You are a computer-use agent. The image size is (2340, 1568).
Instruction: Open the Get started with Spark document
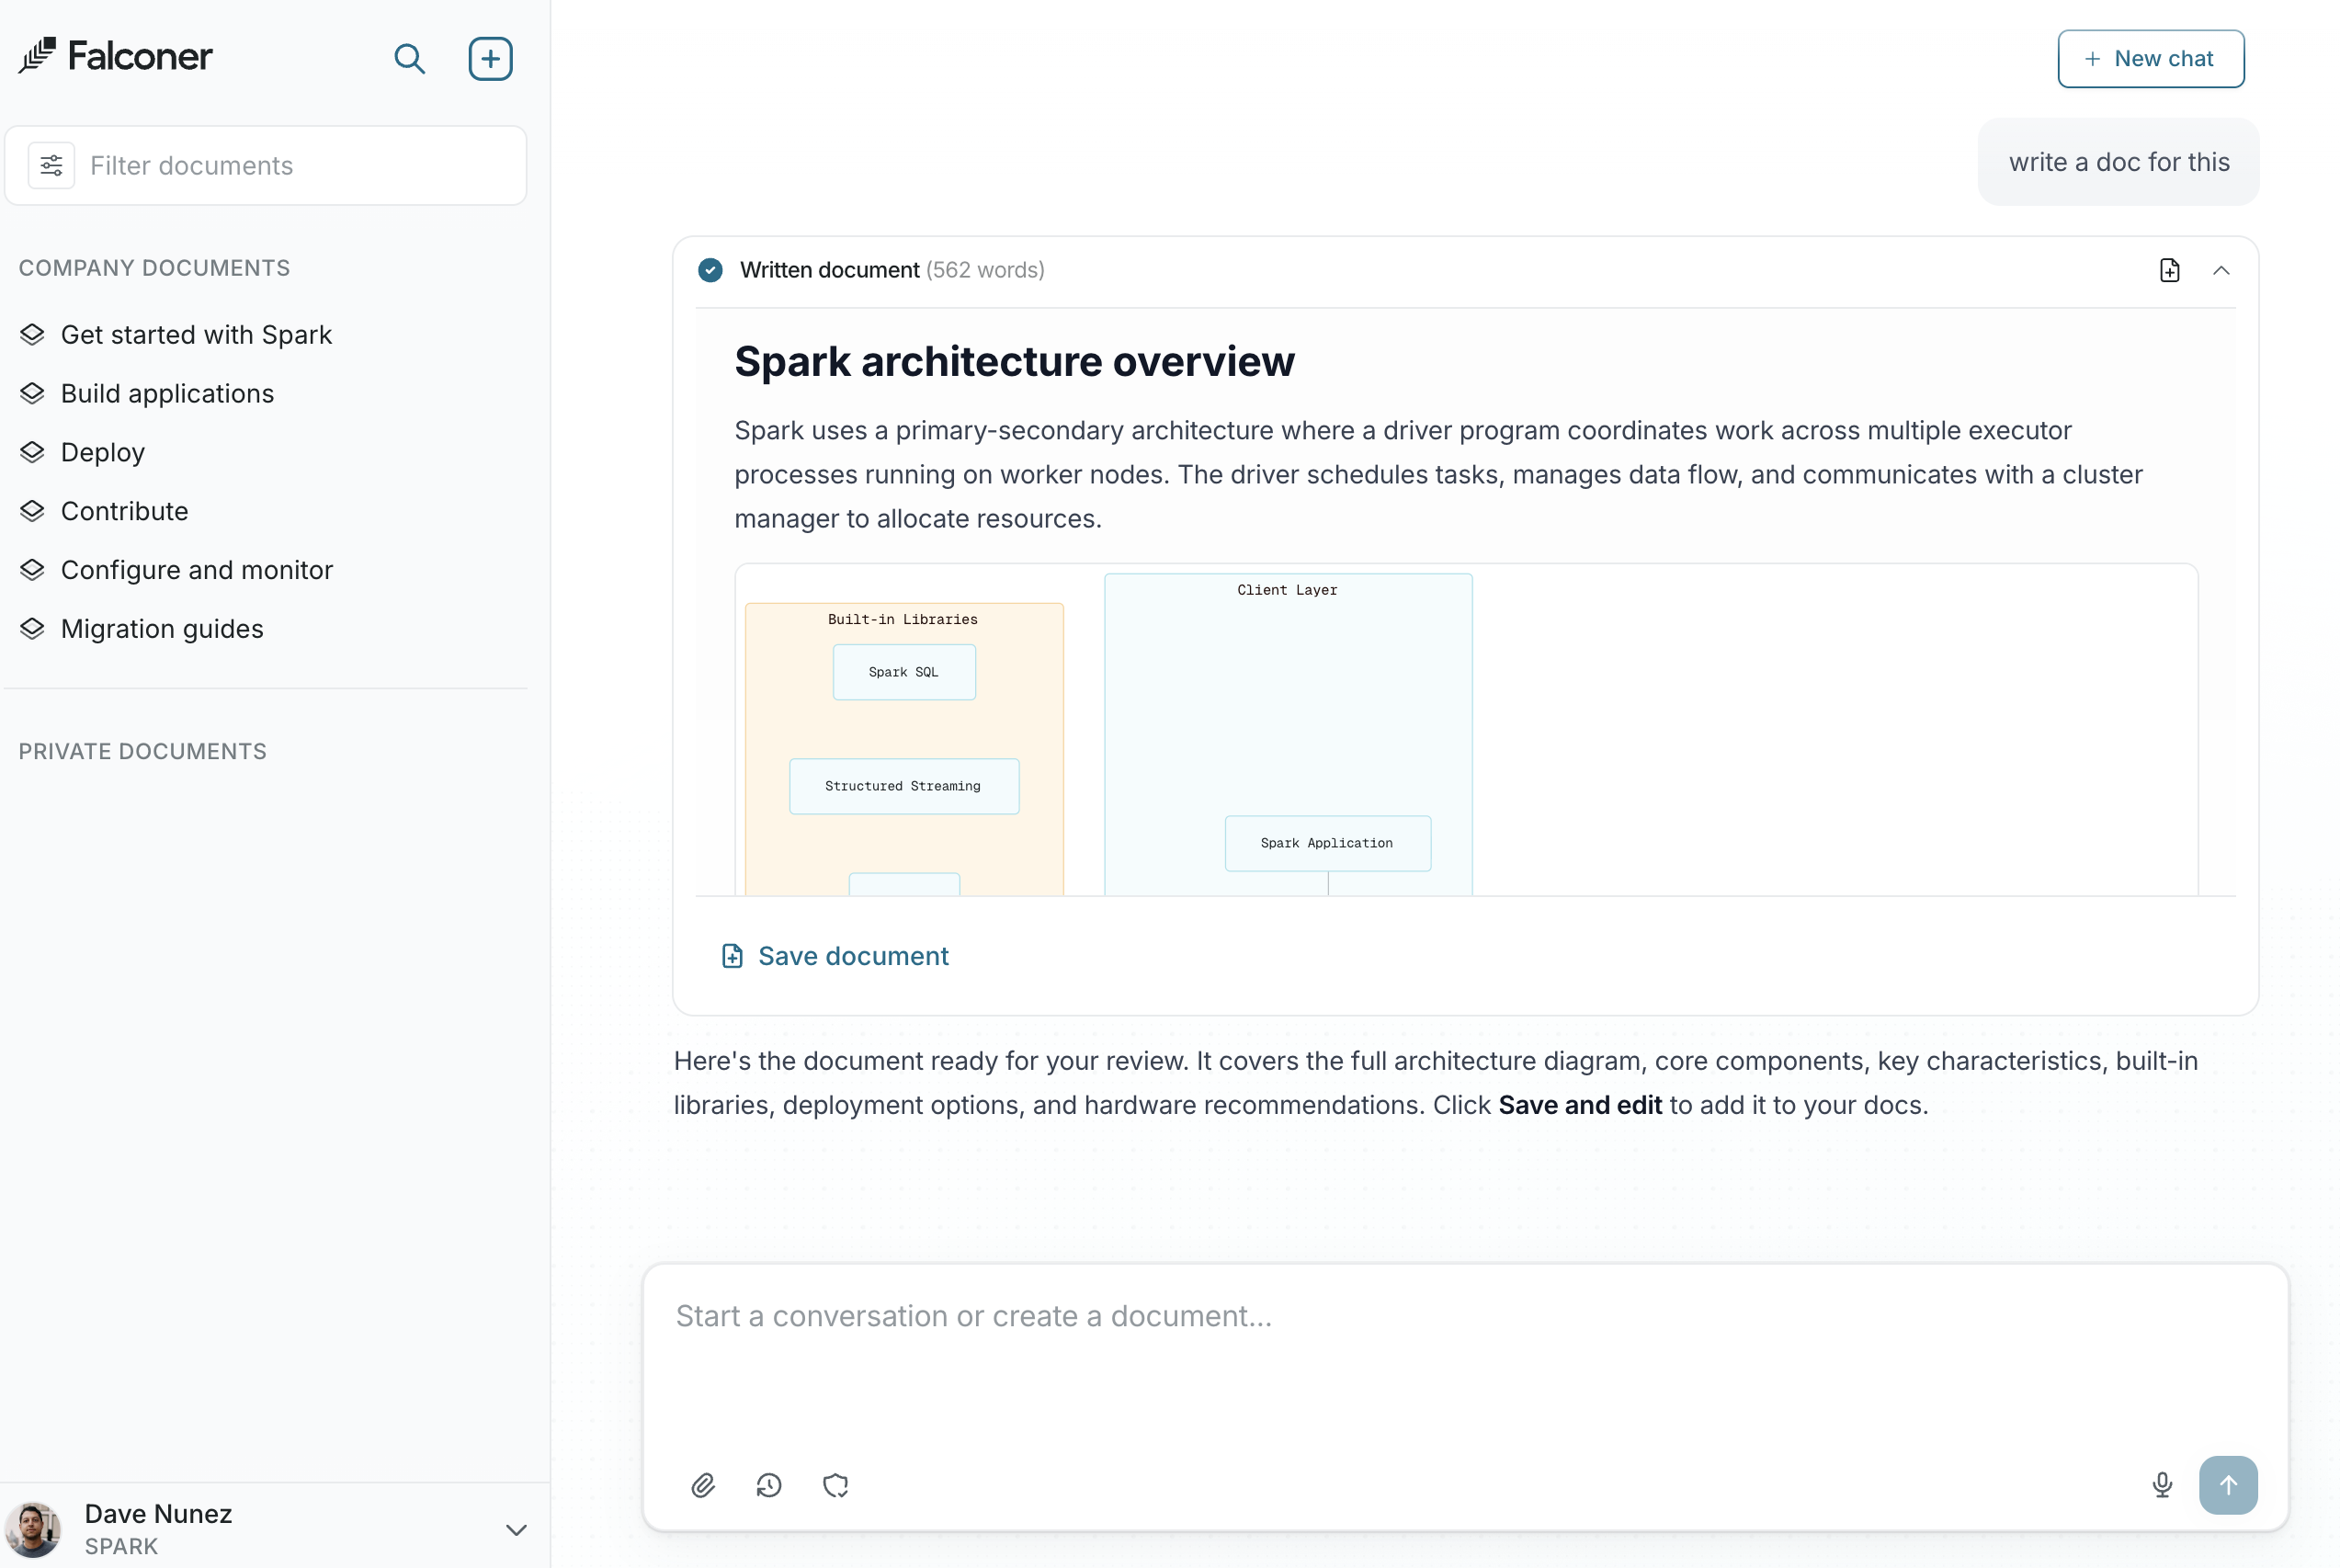(196, 335)
